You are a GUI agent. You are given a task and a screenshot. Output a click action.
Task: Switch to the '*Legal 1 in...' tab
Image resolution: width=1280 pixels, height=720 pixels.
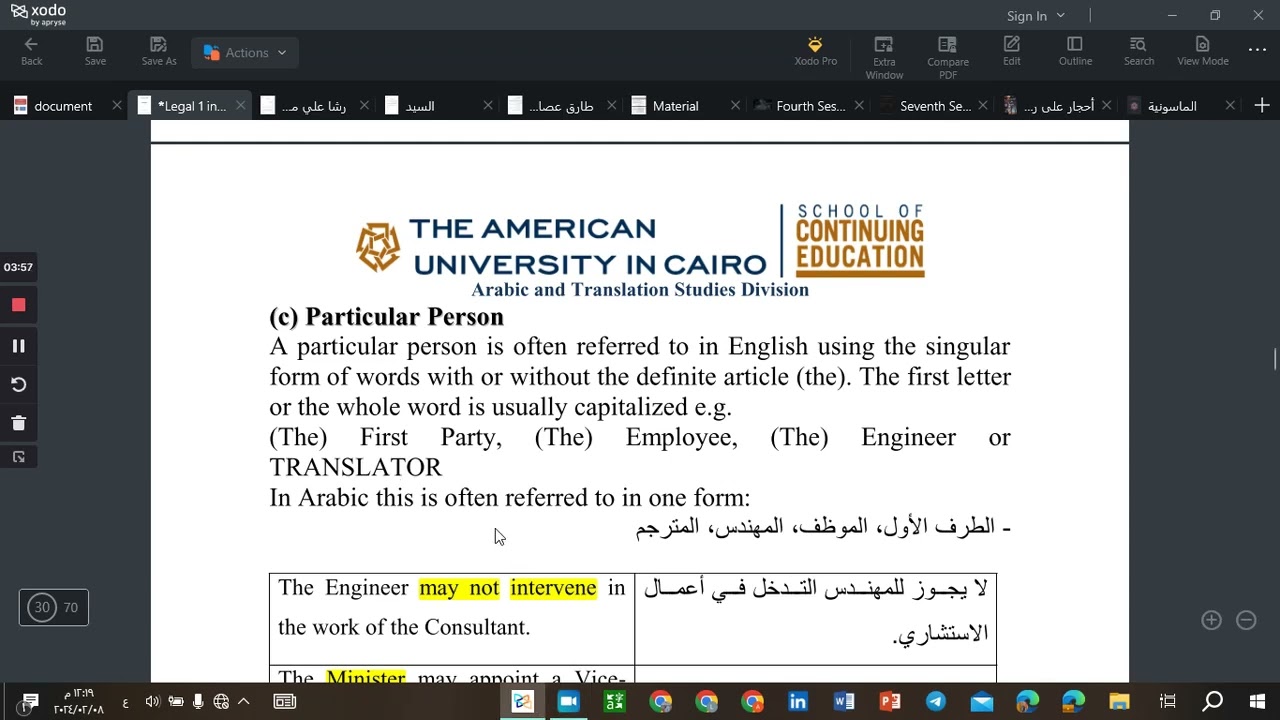[192, 106]
